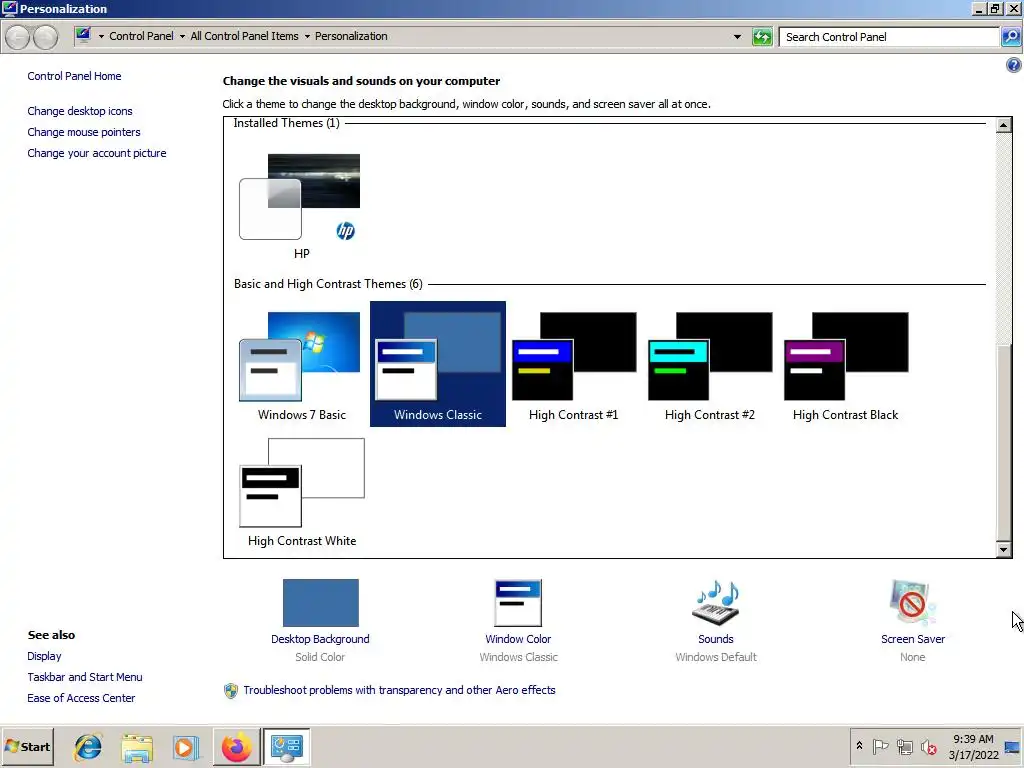
Task: Select the Windows Classic theme
Action: tap(438, 364)
